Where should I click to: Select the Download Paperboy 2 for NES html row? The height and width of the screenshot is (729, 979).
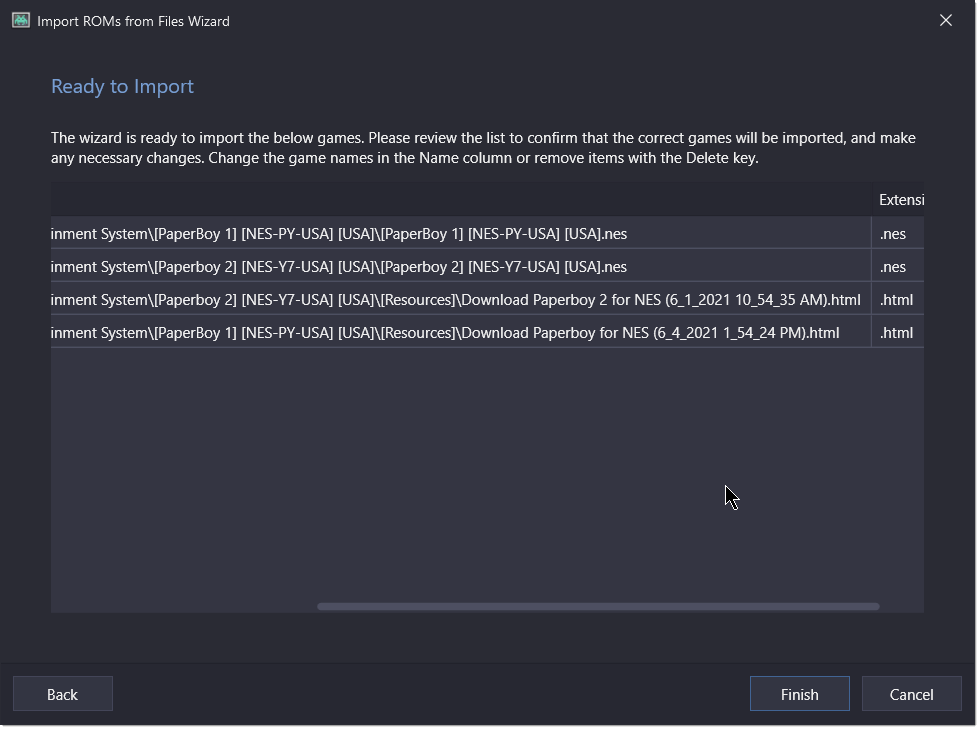[x=487, y=300]
